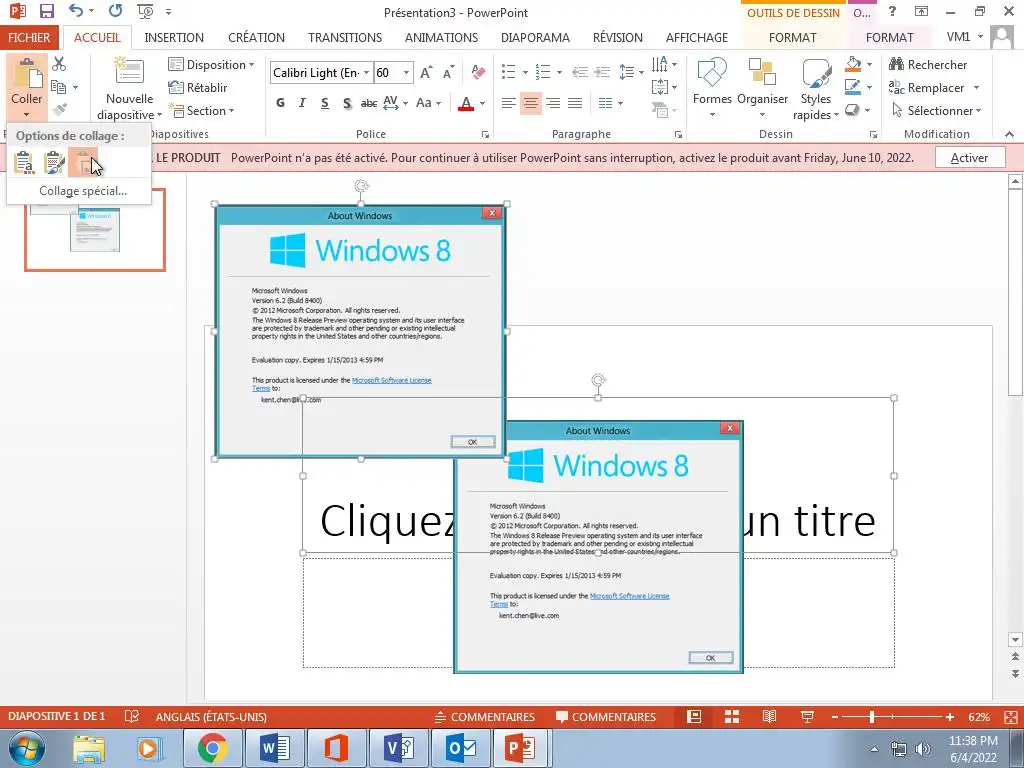Toggle bold (G) formatting
This screenshot has height=768, width=1024.
click(x=280, y=103)
